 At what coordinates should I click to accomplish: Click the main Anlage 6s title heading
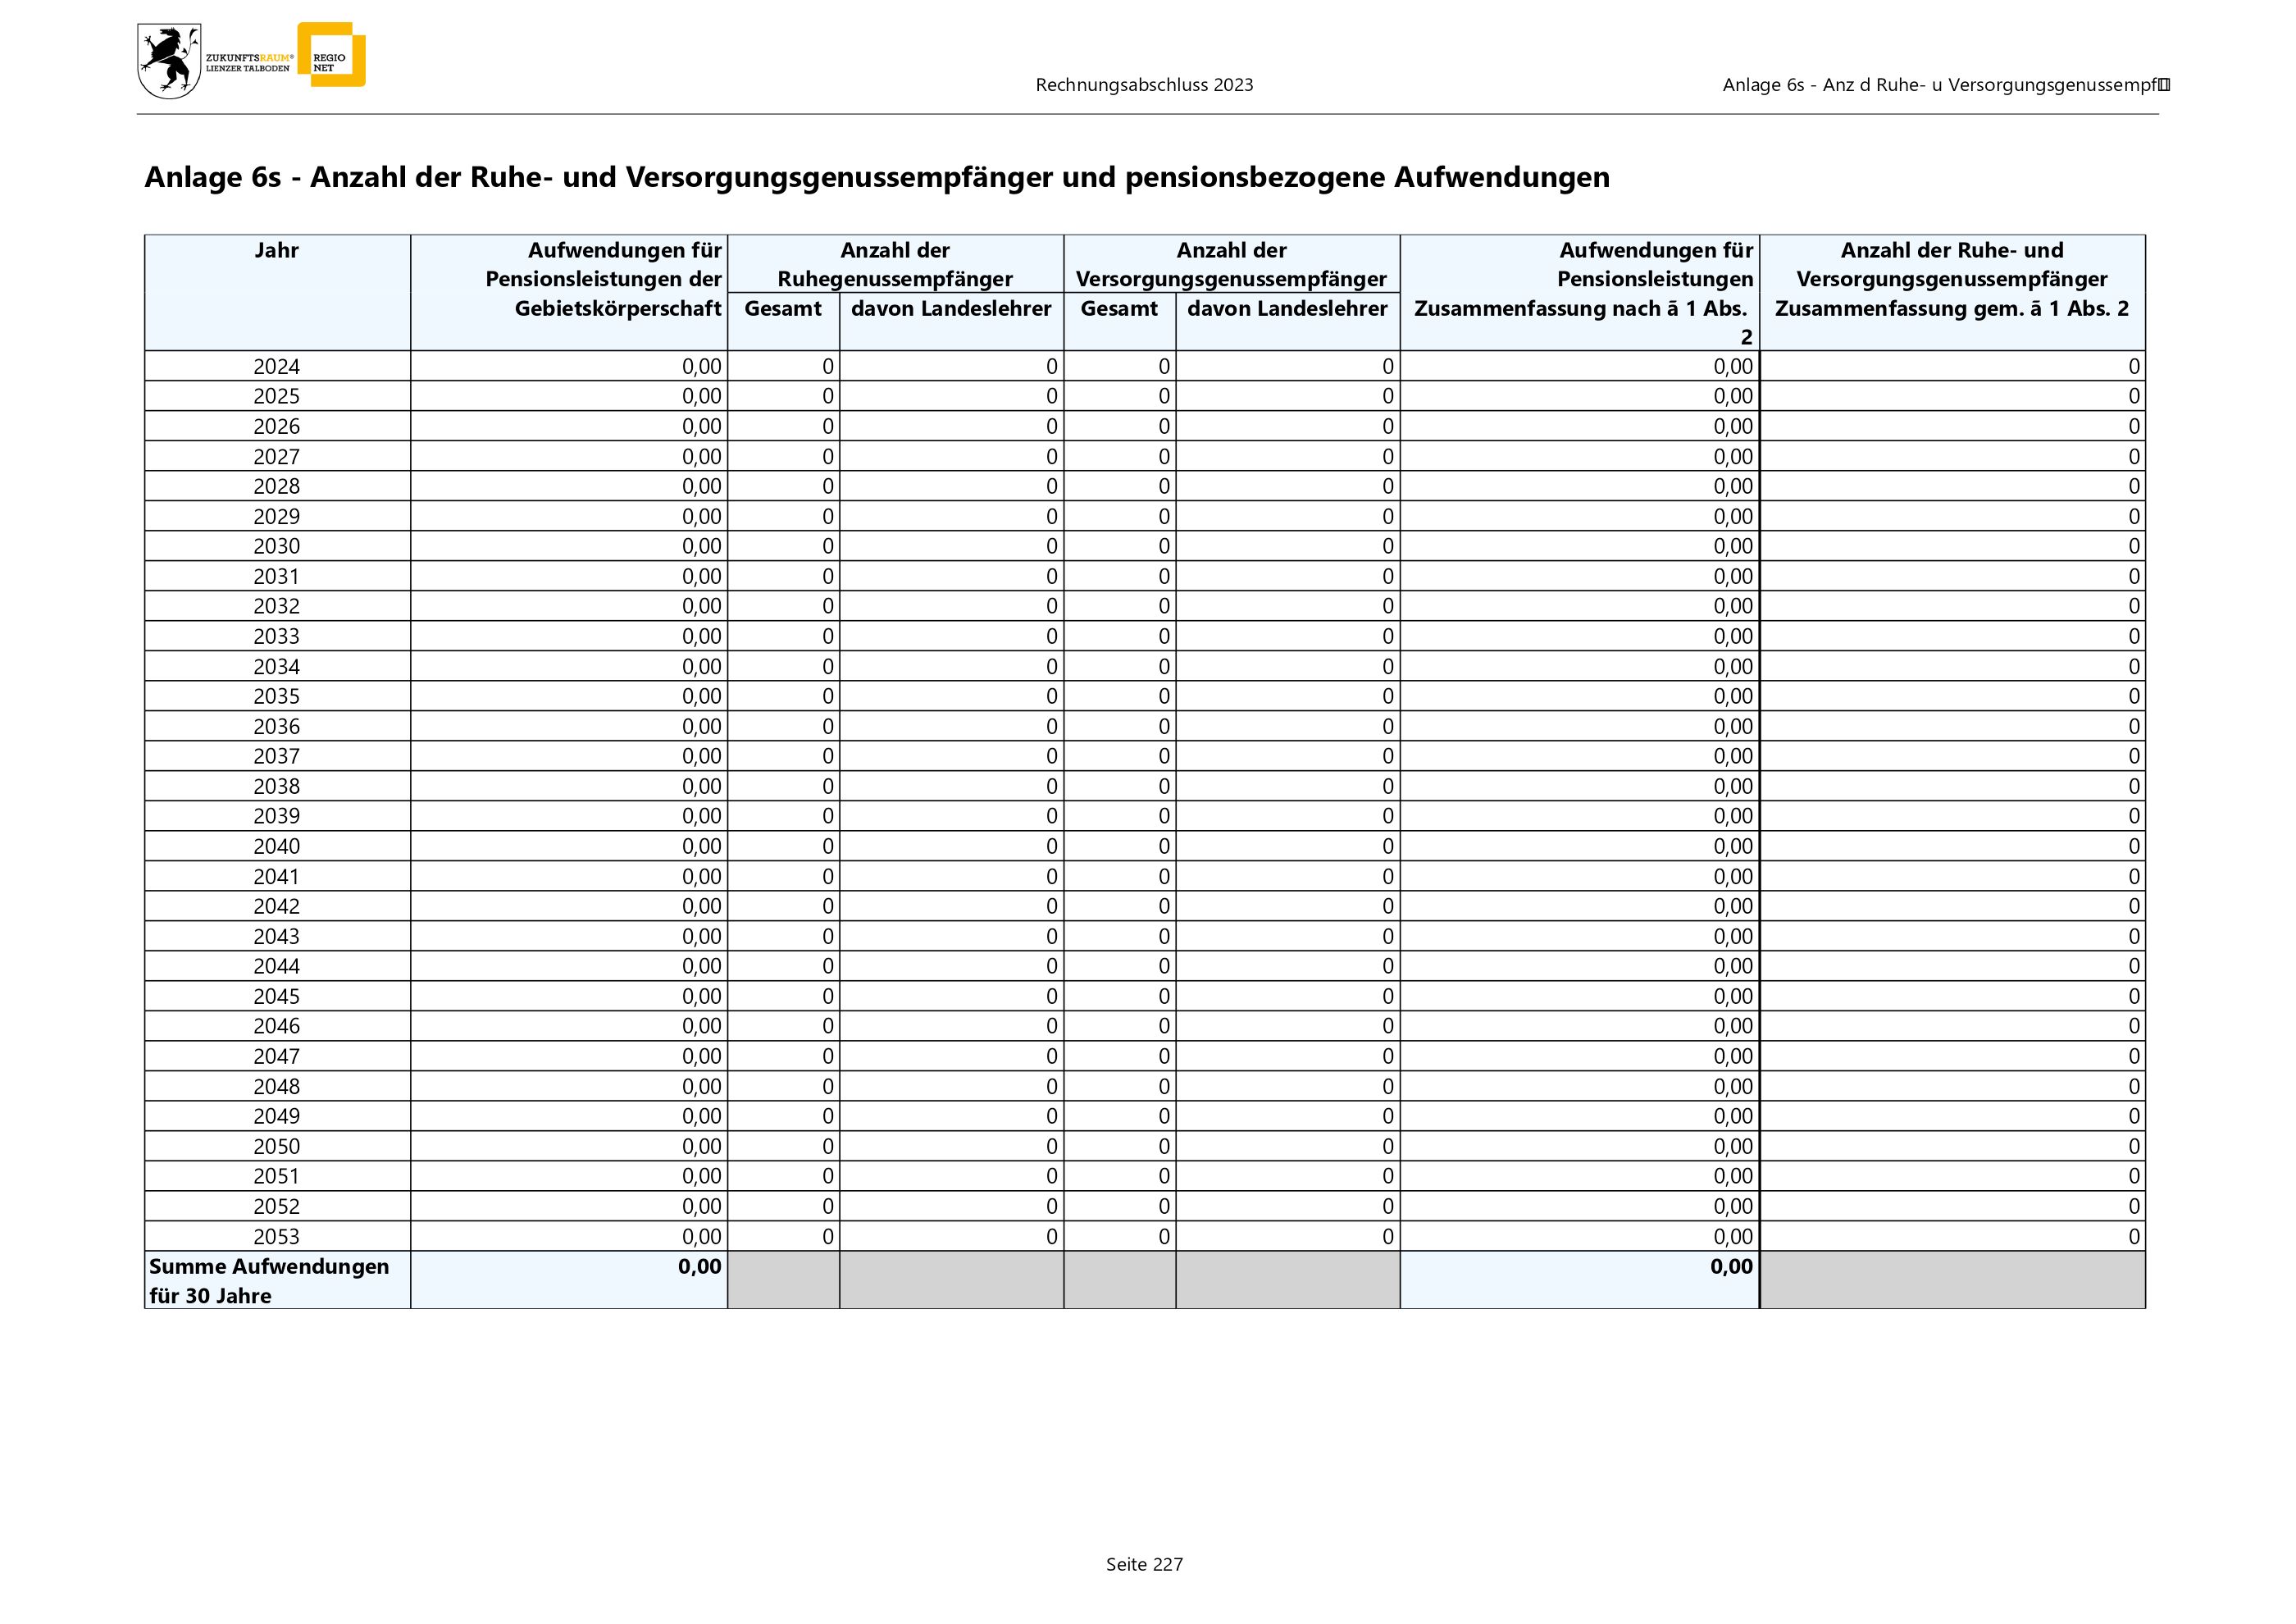coord(877,177)
